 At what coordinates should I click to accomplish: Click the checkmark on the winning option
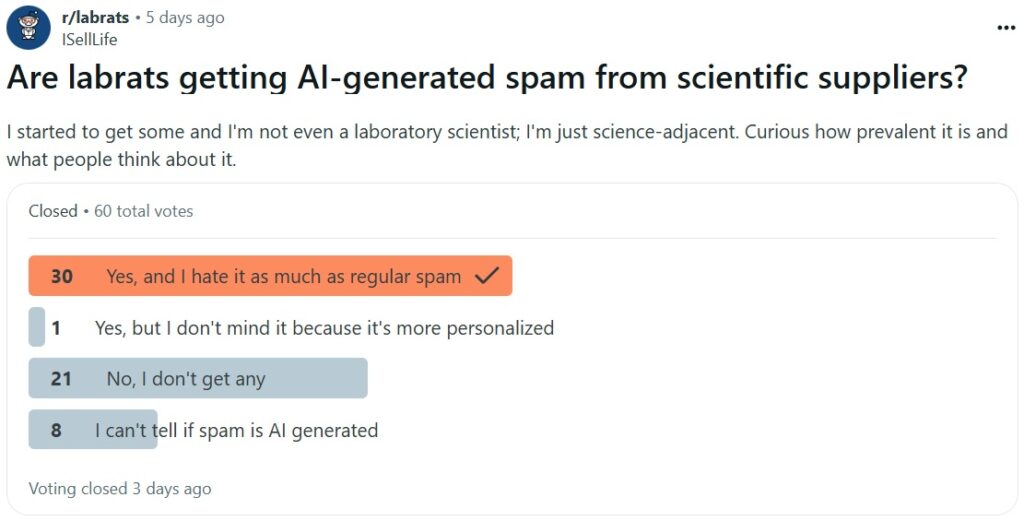[x=487, y=276]
